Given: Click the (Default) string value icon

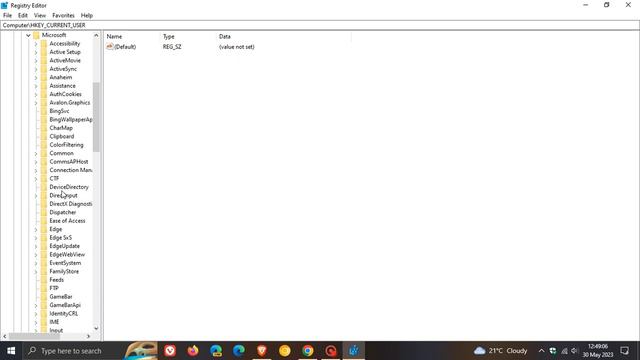Looking at the screenshot, I should (109, 47).
